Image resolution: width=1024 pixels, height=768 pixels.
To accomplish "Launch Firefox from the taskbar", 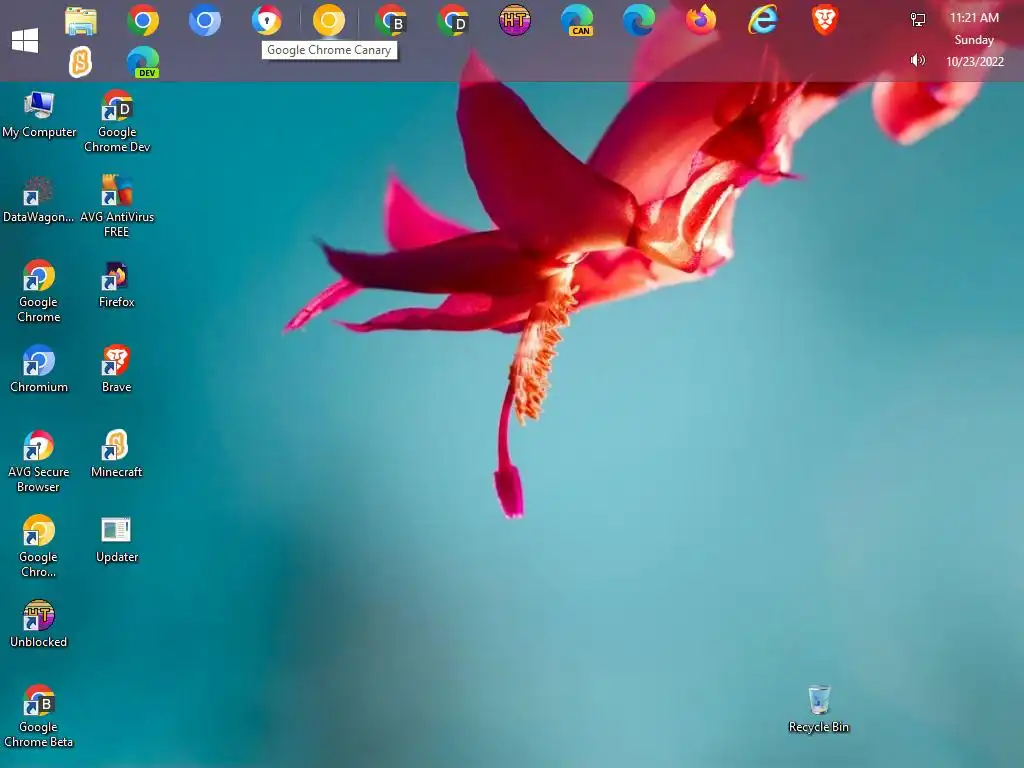I will point(701,21).
